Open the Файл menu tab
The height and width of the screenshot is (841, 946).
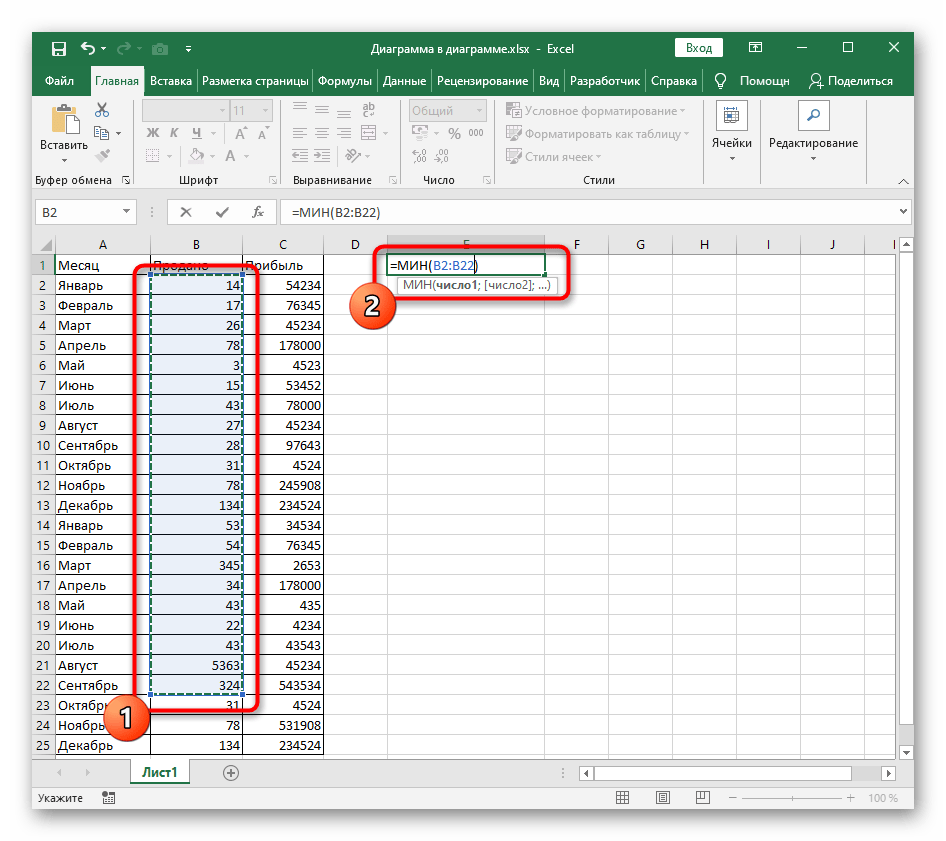(59, 81)
